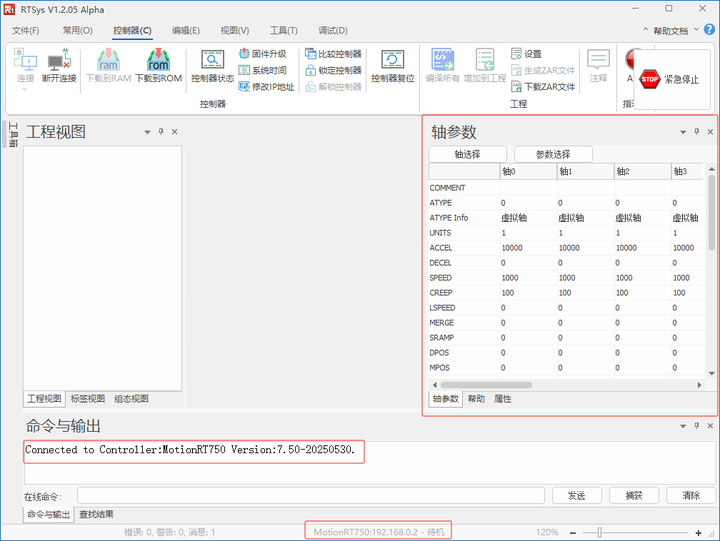This screenshot has height=541, width=720.
Task: Open the 视图(V) ribbon tab
Action: (x=235, y=31)
